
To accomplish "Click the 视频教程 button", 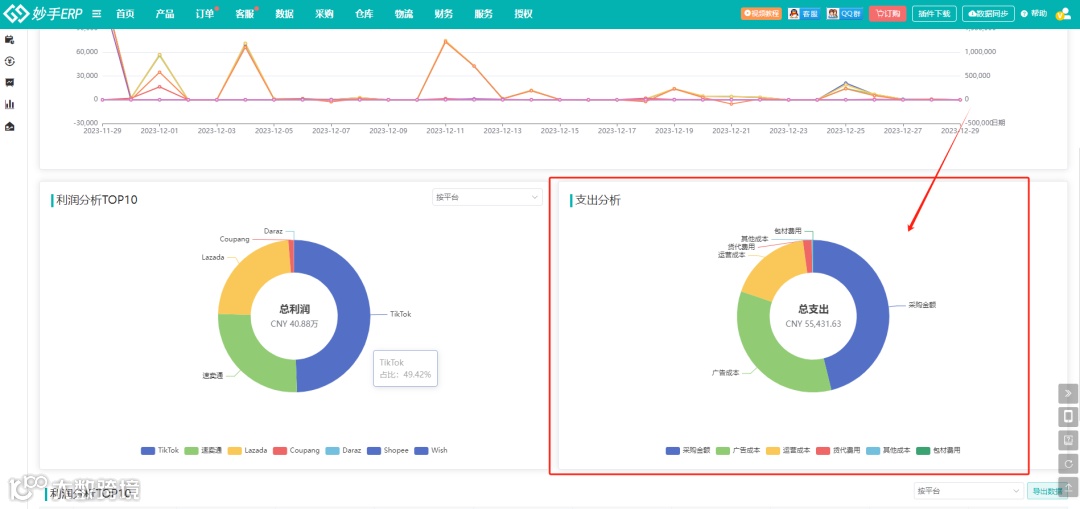I will click(761, 14).
